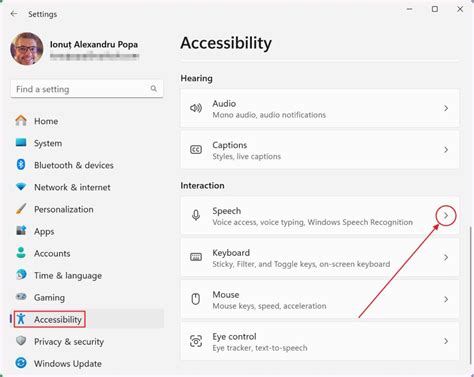Click the Gaming controller icon
The image size is (474, 377).
pyautogui.click(x=21, y=297)
